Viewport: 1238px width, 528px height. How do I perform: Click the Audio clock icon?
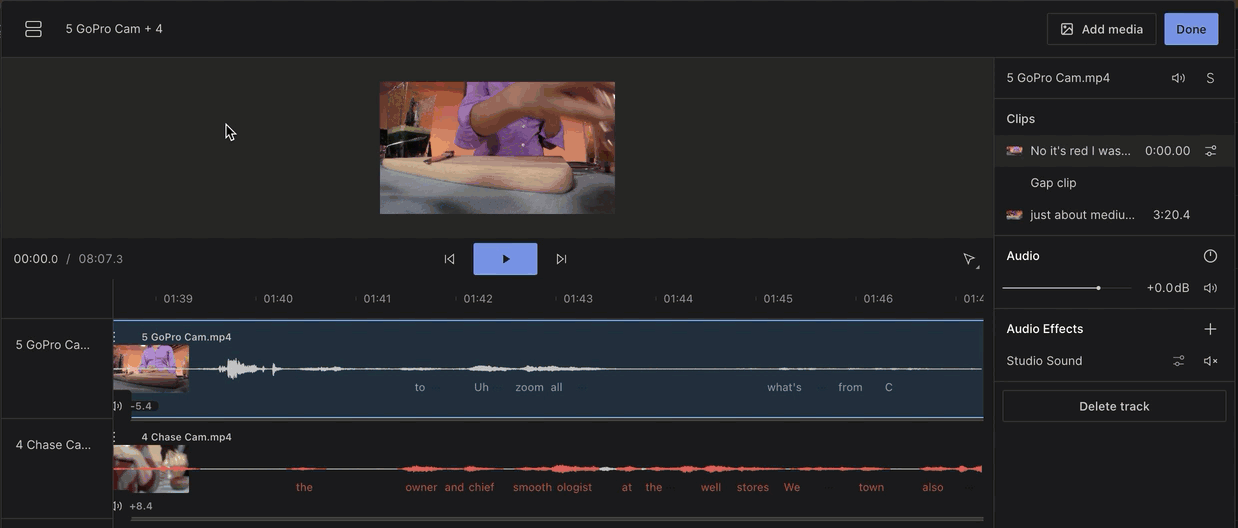pyautogui.click(x=1210, y=256)
